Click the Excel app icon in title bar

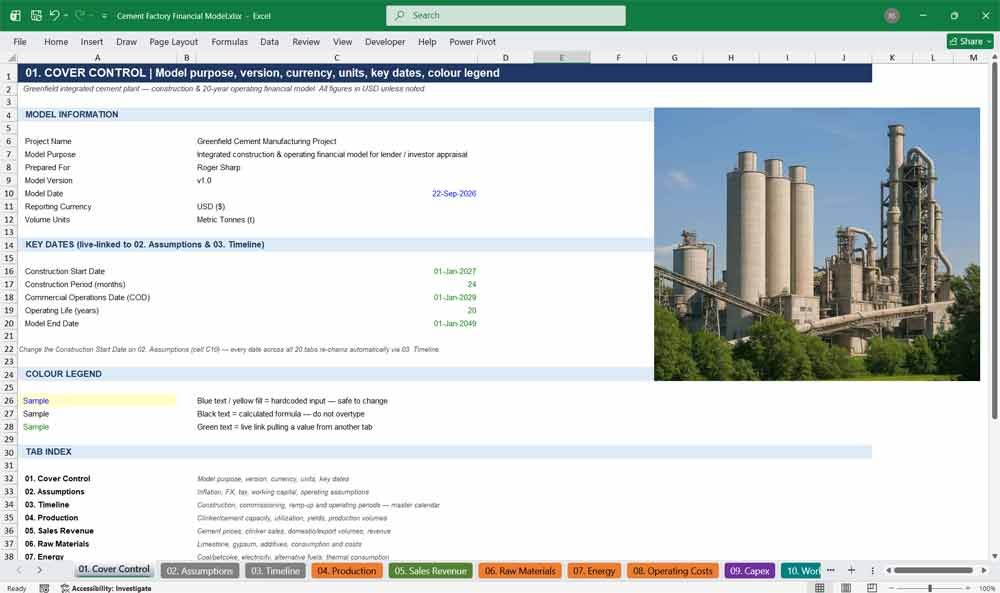pos(15,15)
